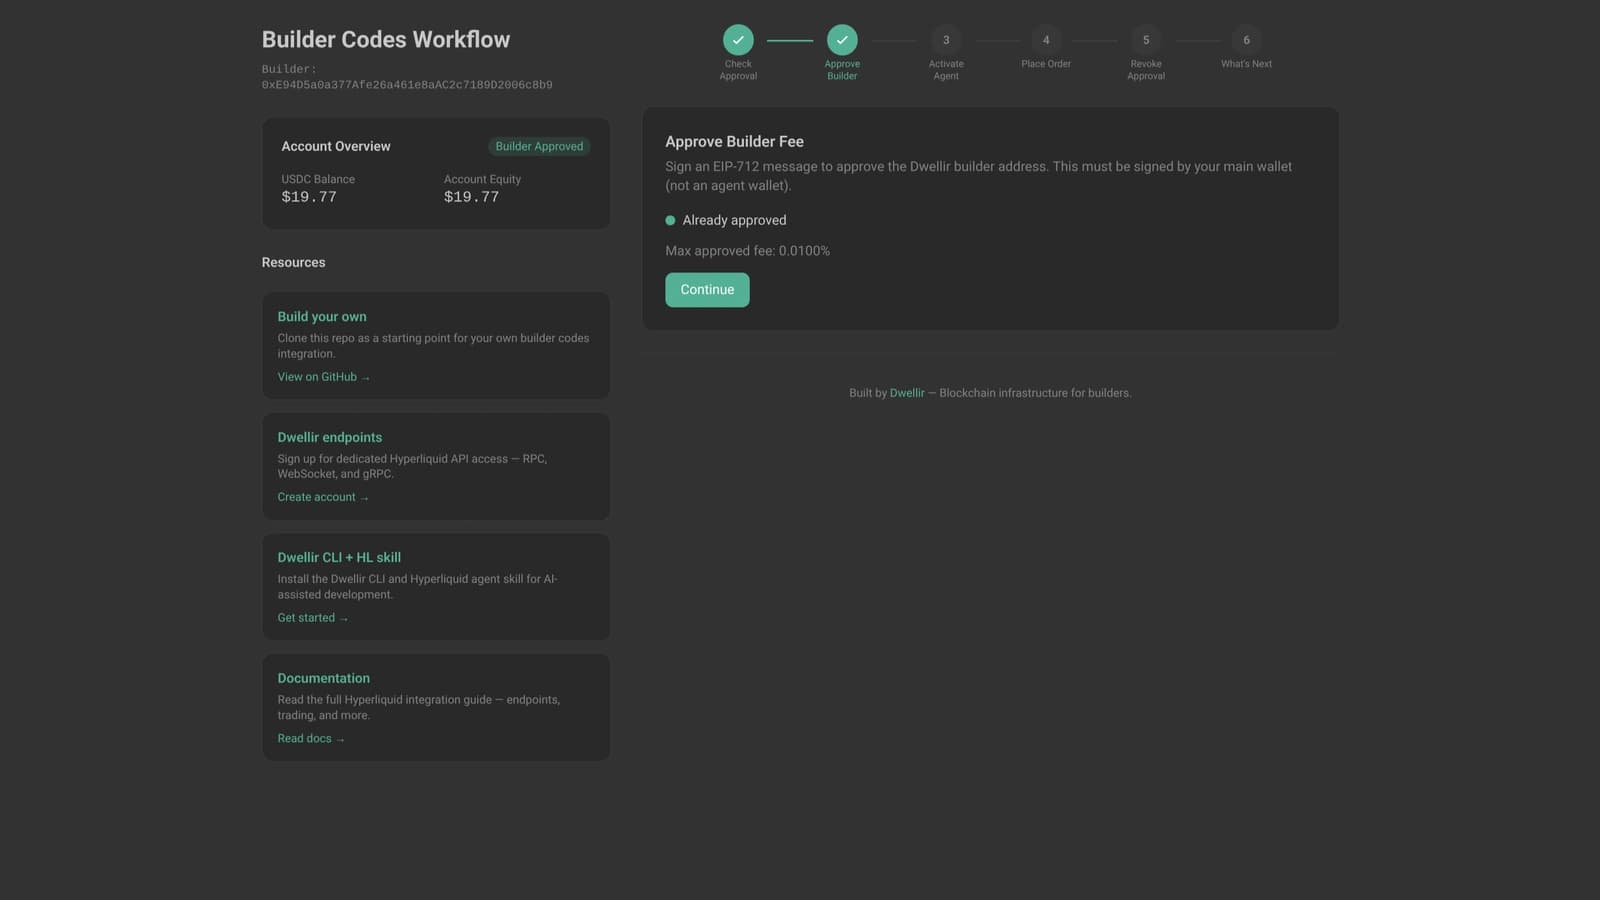
Task: Select the Build your own card heading
Action: click(322, 316)
